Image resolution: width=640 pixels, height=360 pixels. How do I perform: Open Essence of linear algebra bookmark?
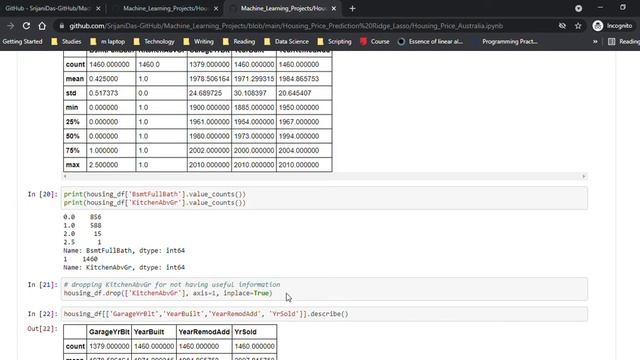tap(430, 42)
